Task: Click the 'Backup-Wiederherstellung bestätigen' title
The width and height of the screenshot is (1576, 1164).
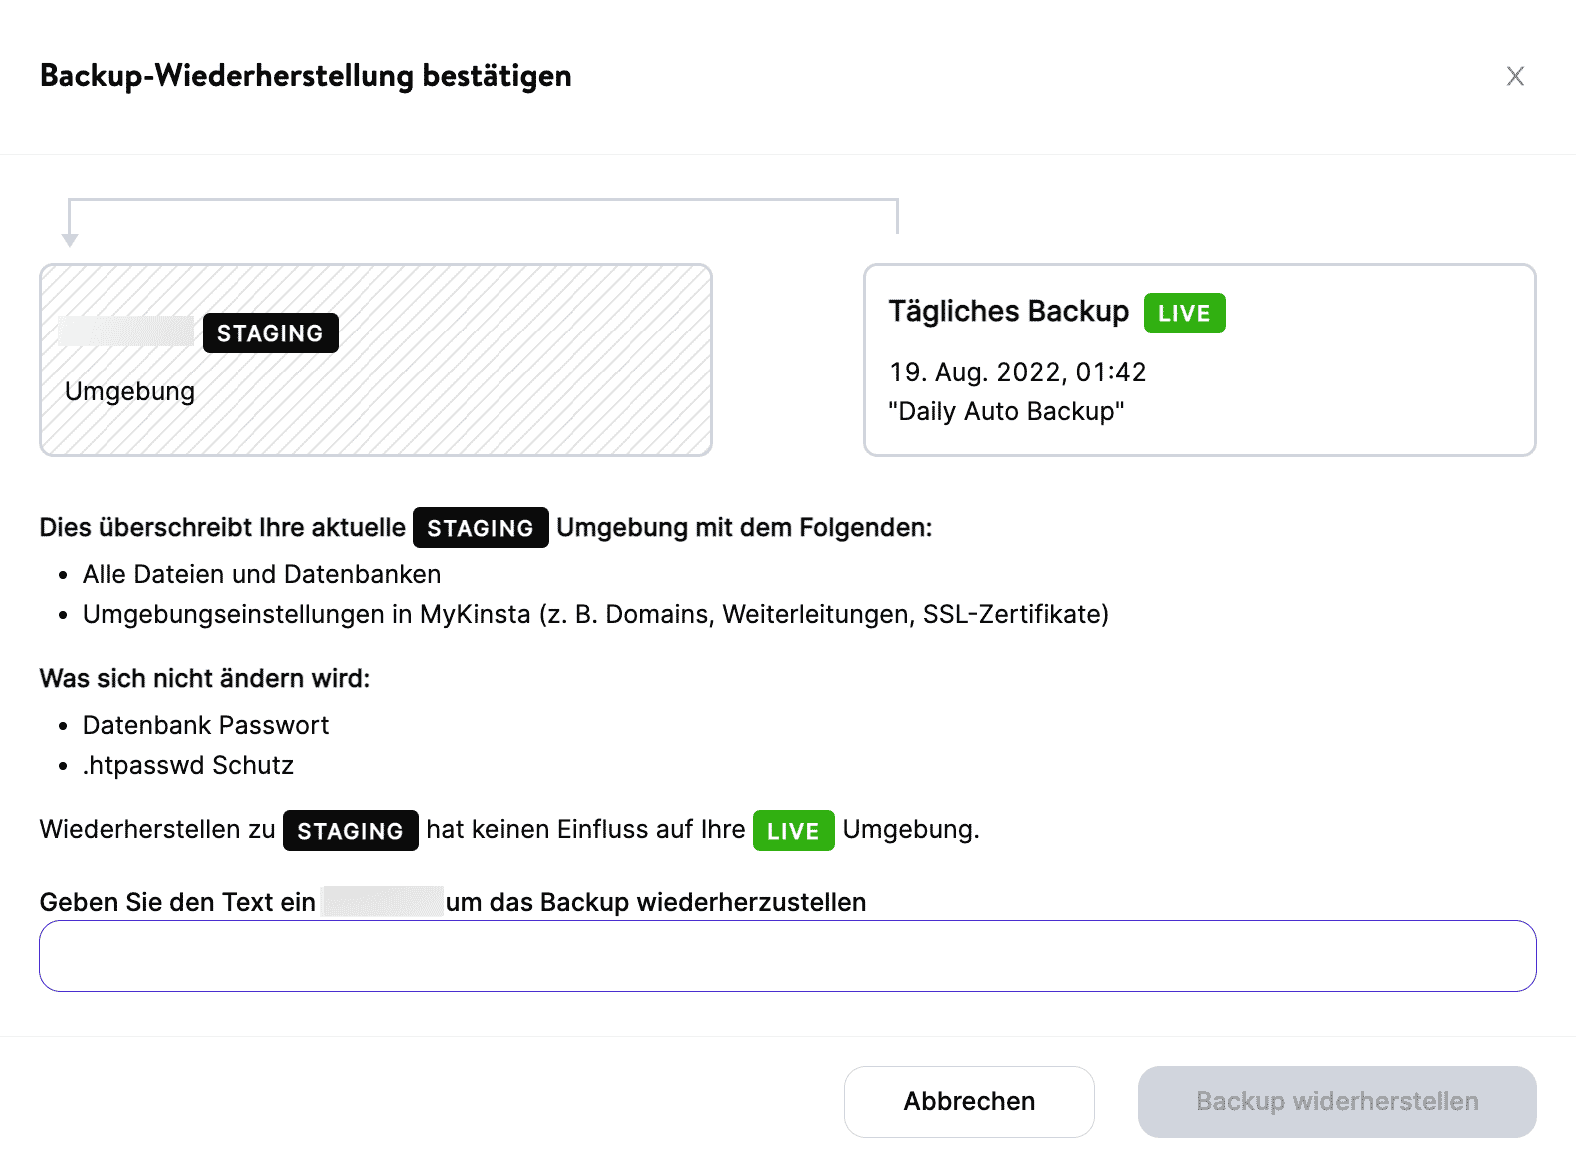Action: (x=305, y=75)
